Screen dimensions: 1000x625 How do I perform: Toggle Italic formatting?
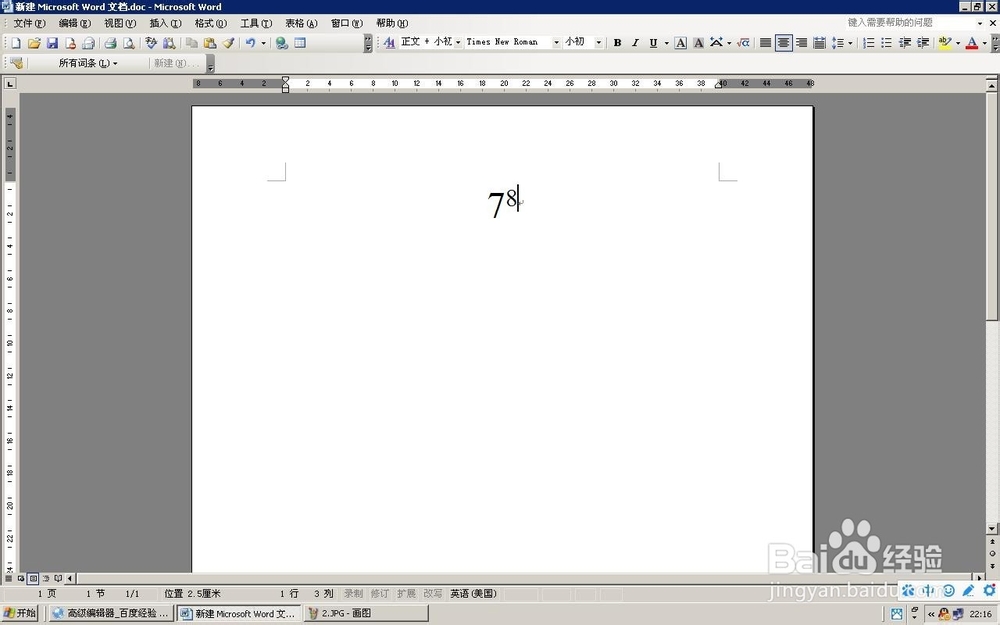coord(635,43)
